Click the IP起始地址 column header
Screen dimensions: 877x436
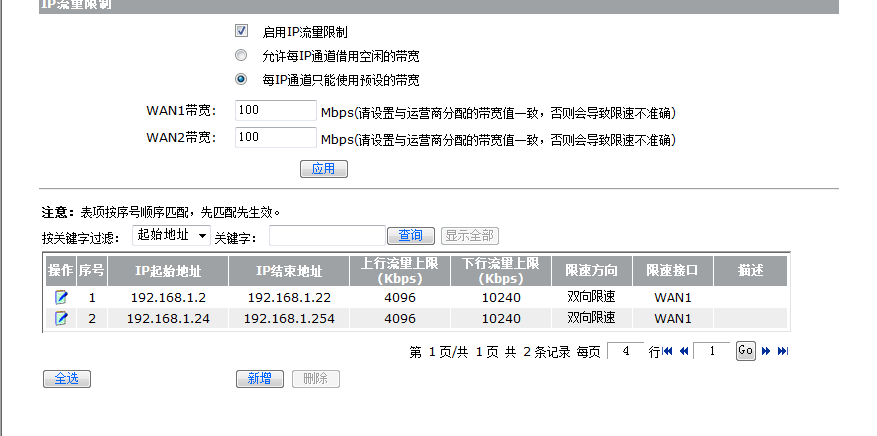[168, 271]
